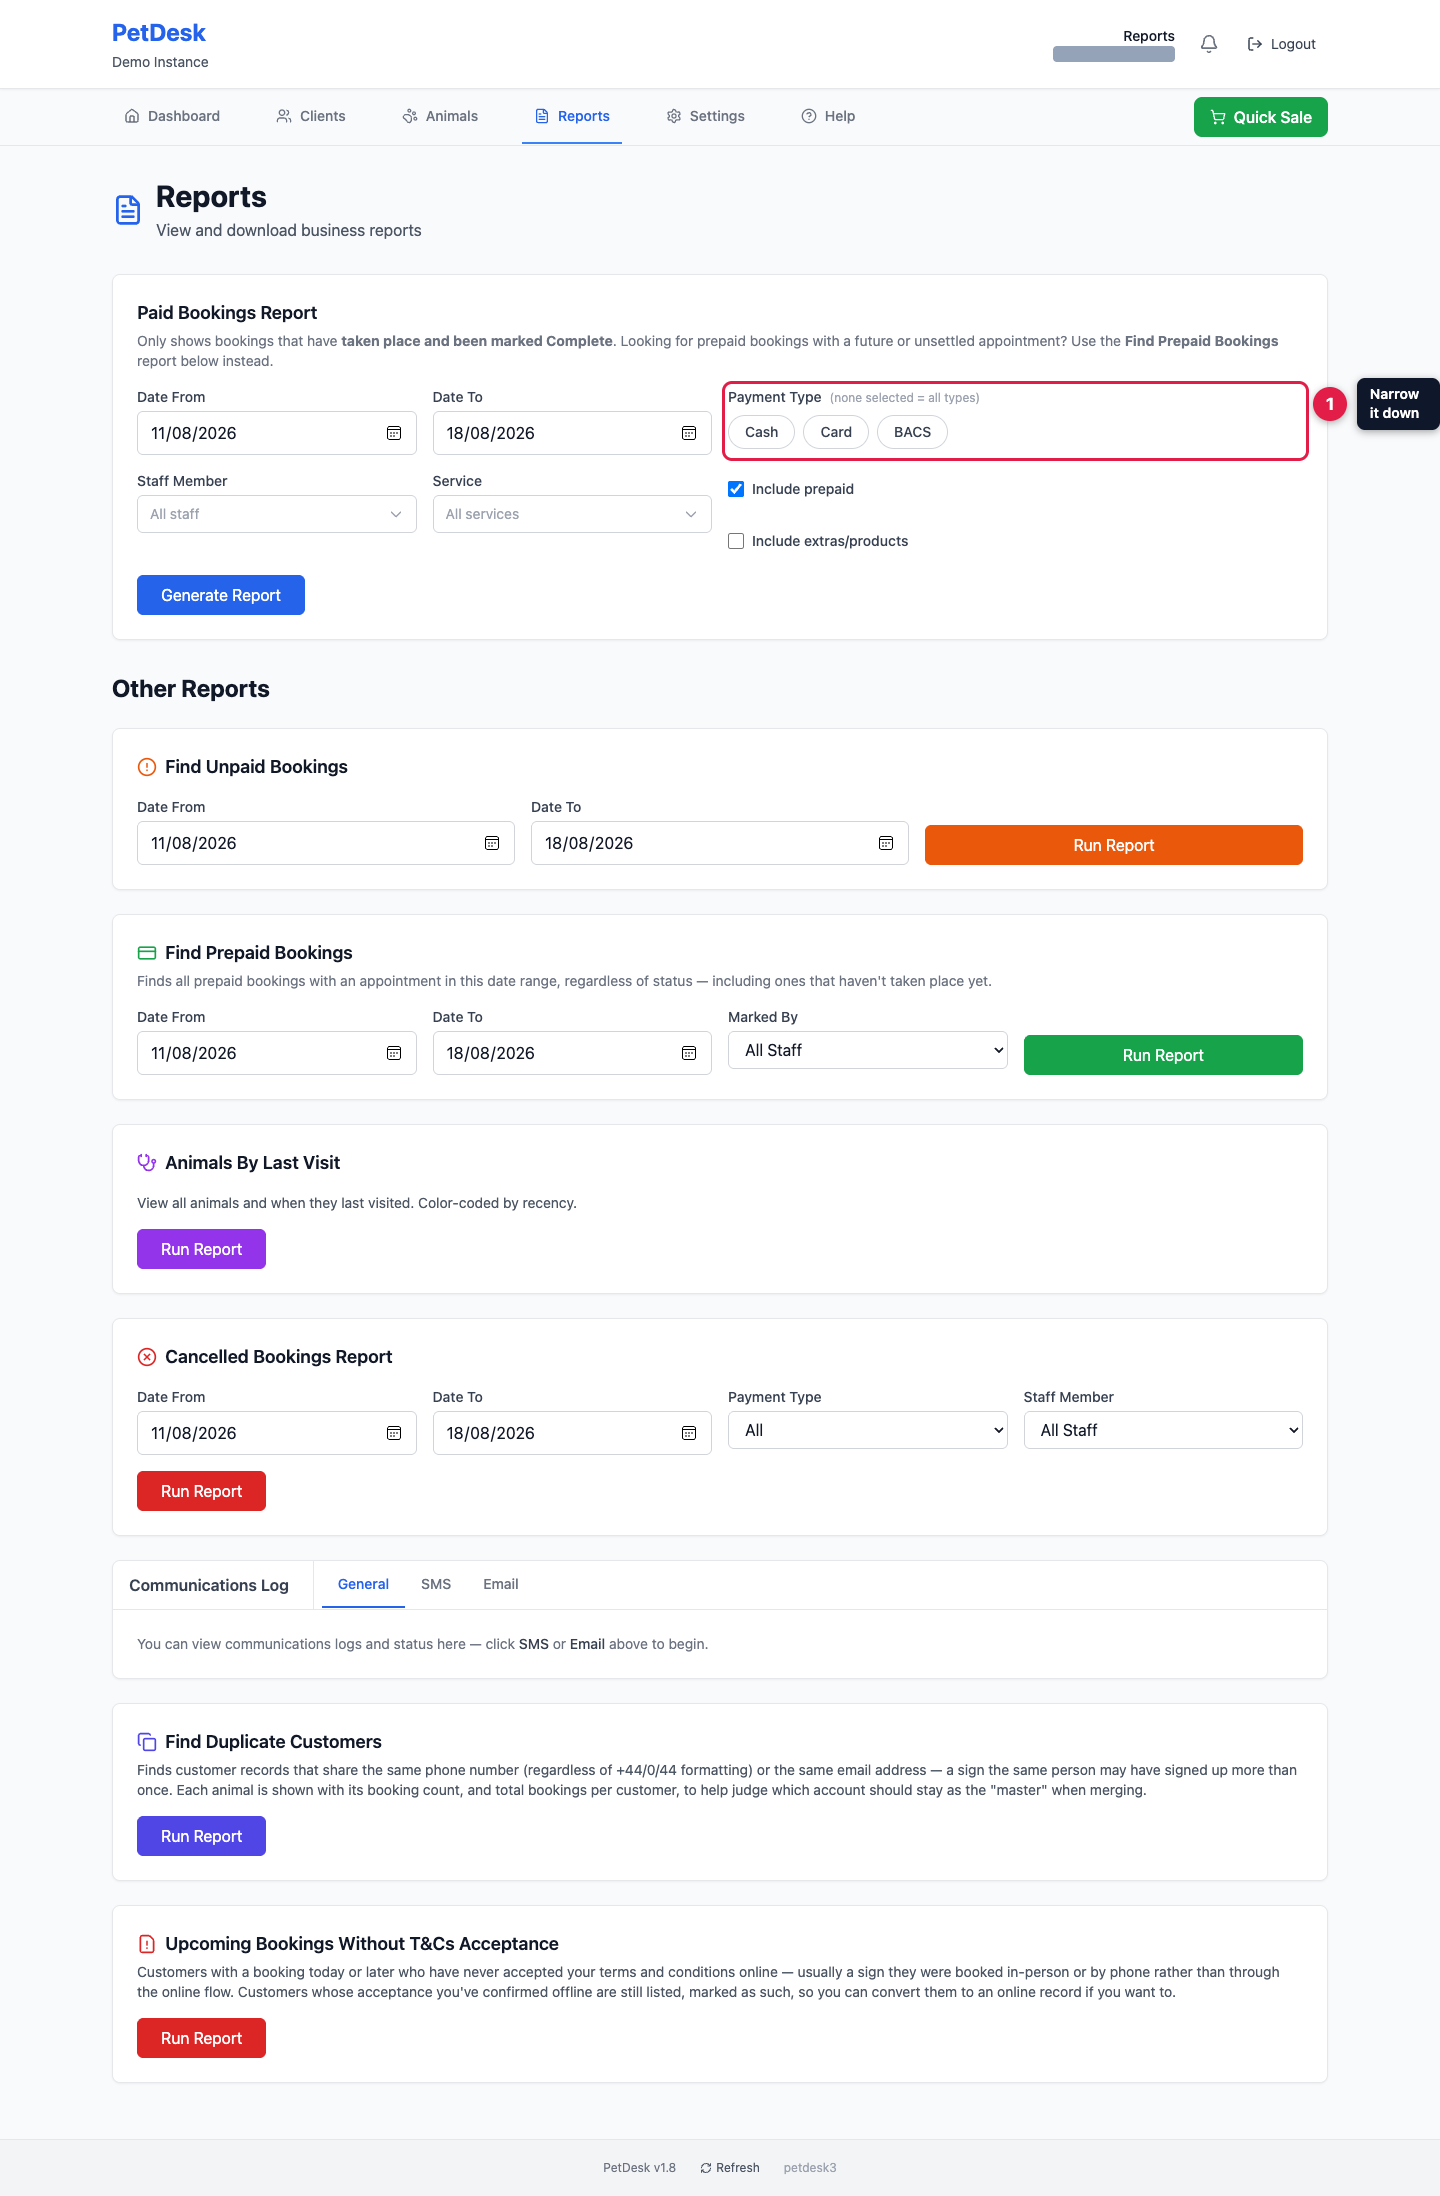
Task: Click the Cancelled Bookings Report X icon
Action: point(147,1357)
